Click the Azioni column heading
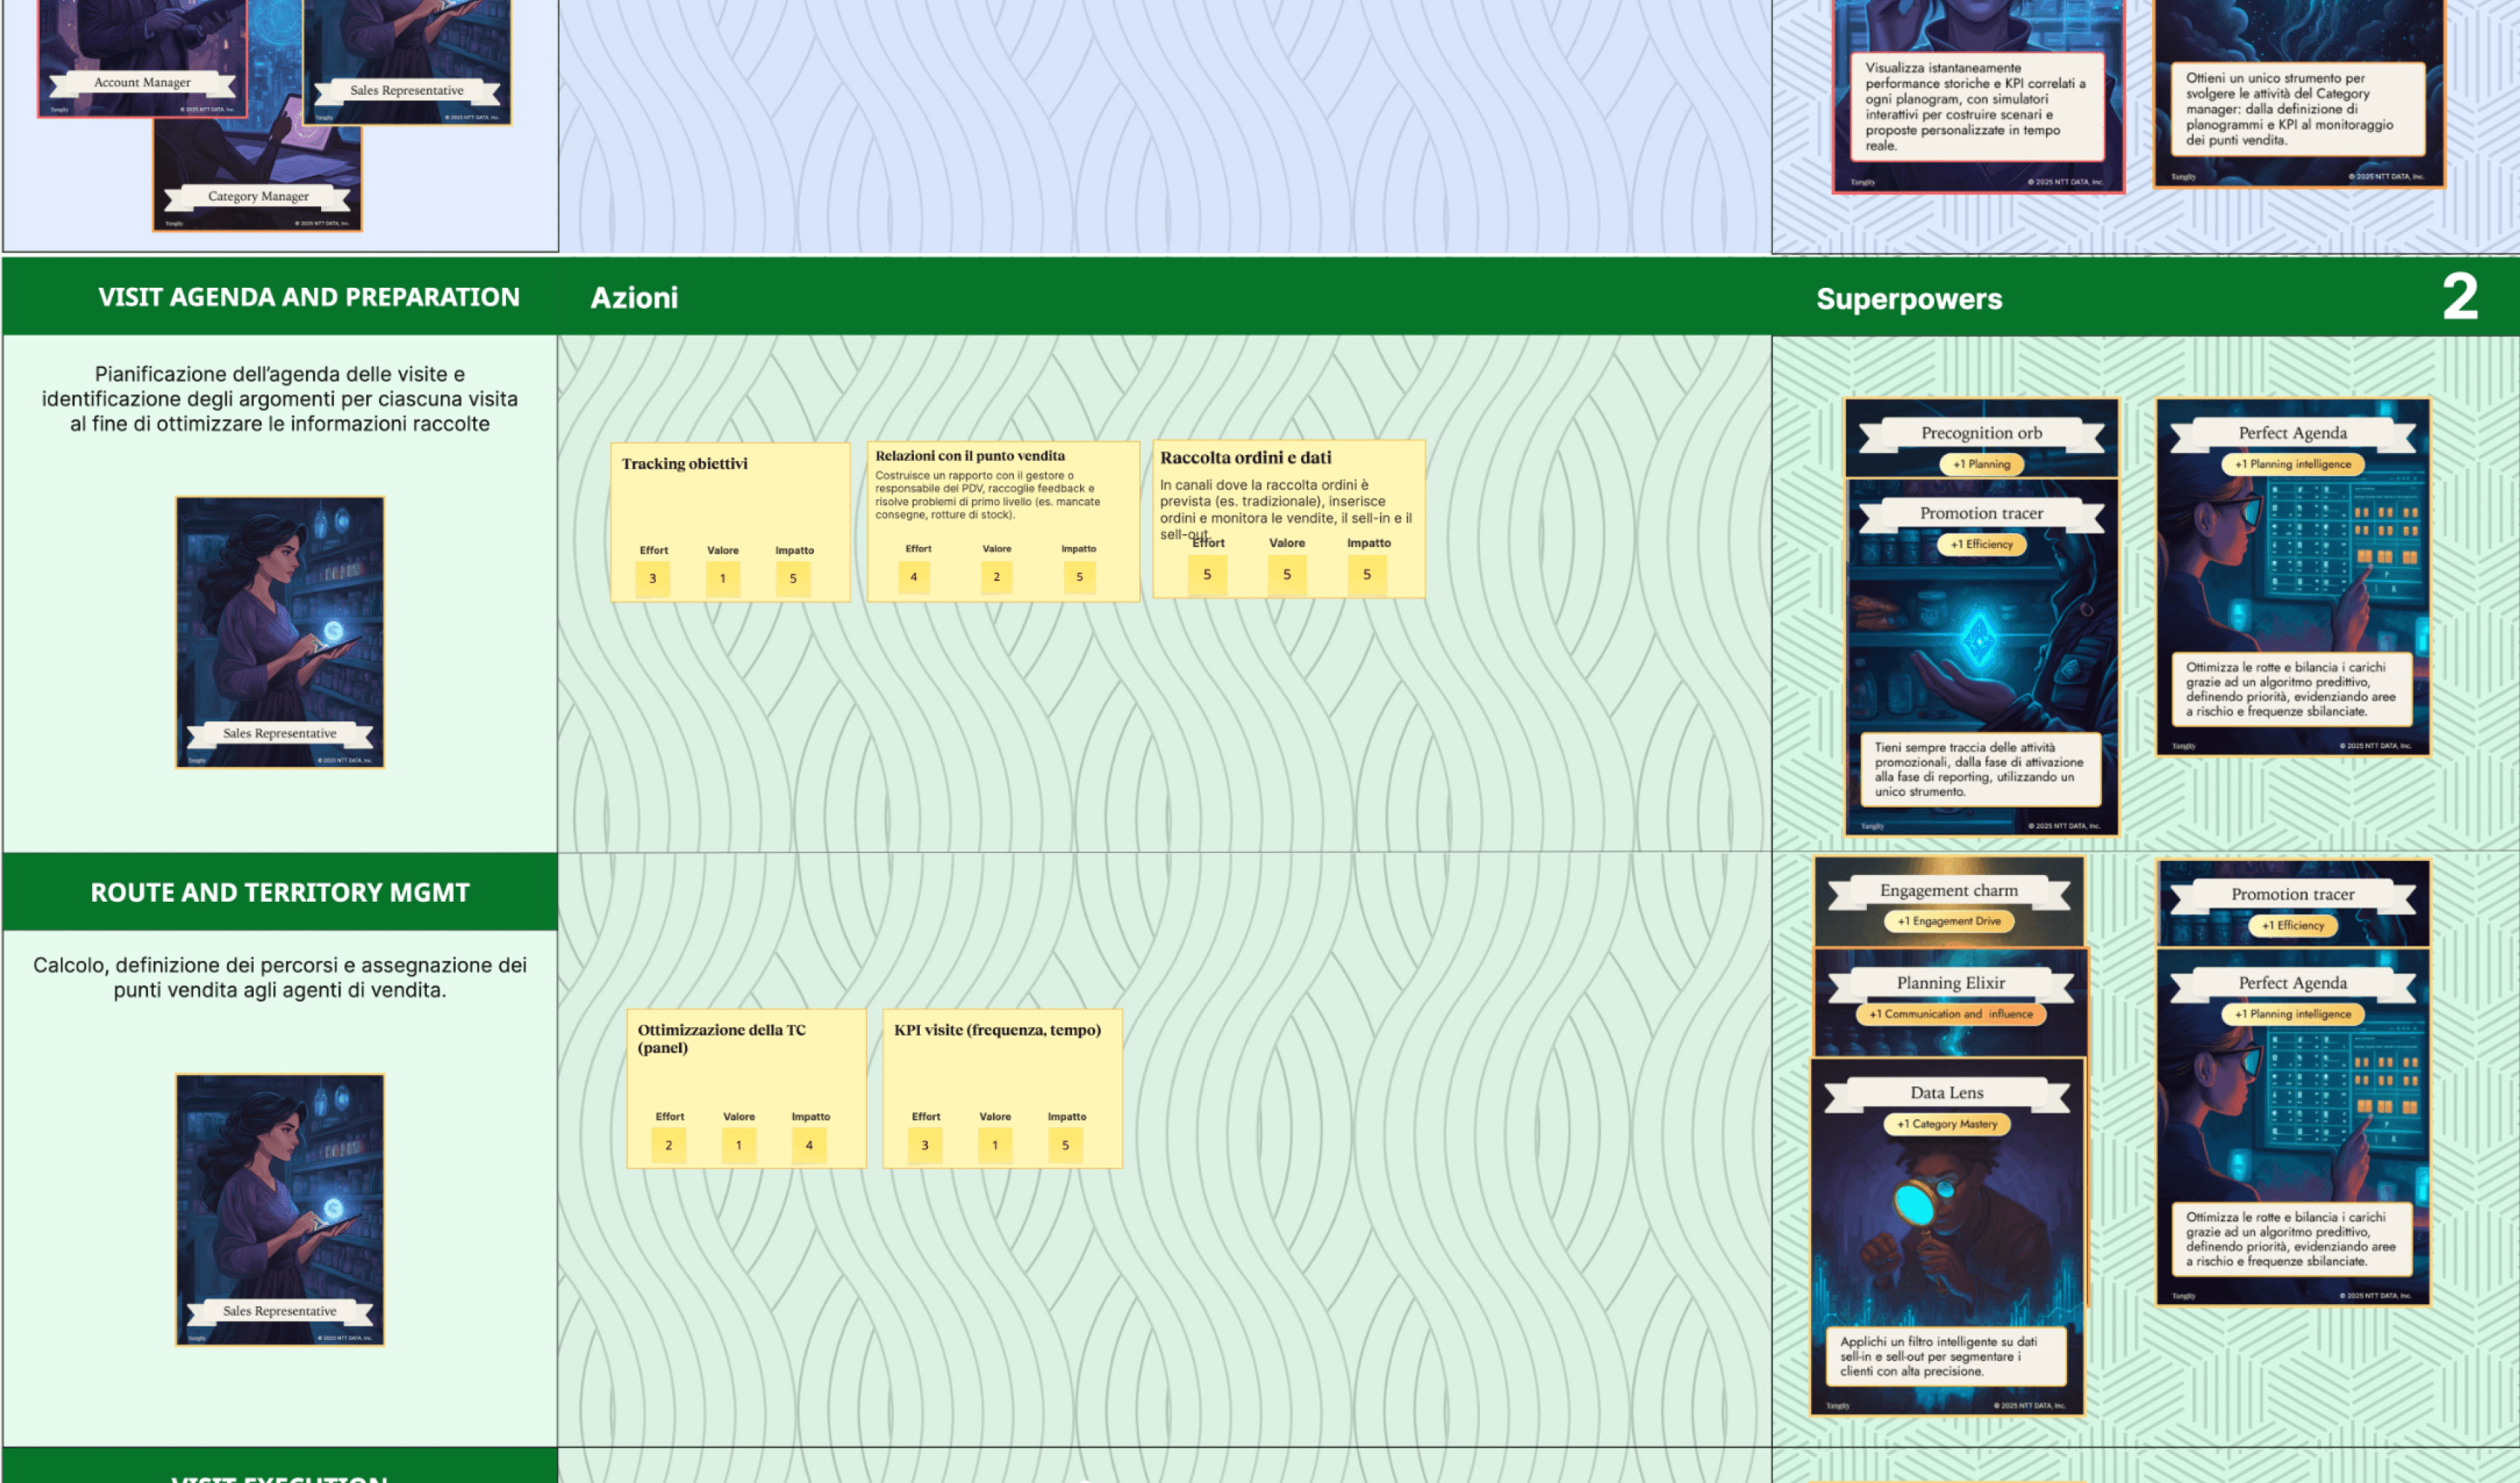Screen dimensions: 2520x1483 click(x=634, y=298)
